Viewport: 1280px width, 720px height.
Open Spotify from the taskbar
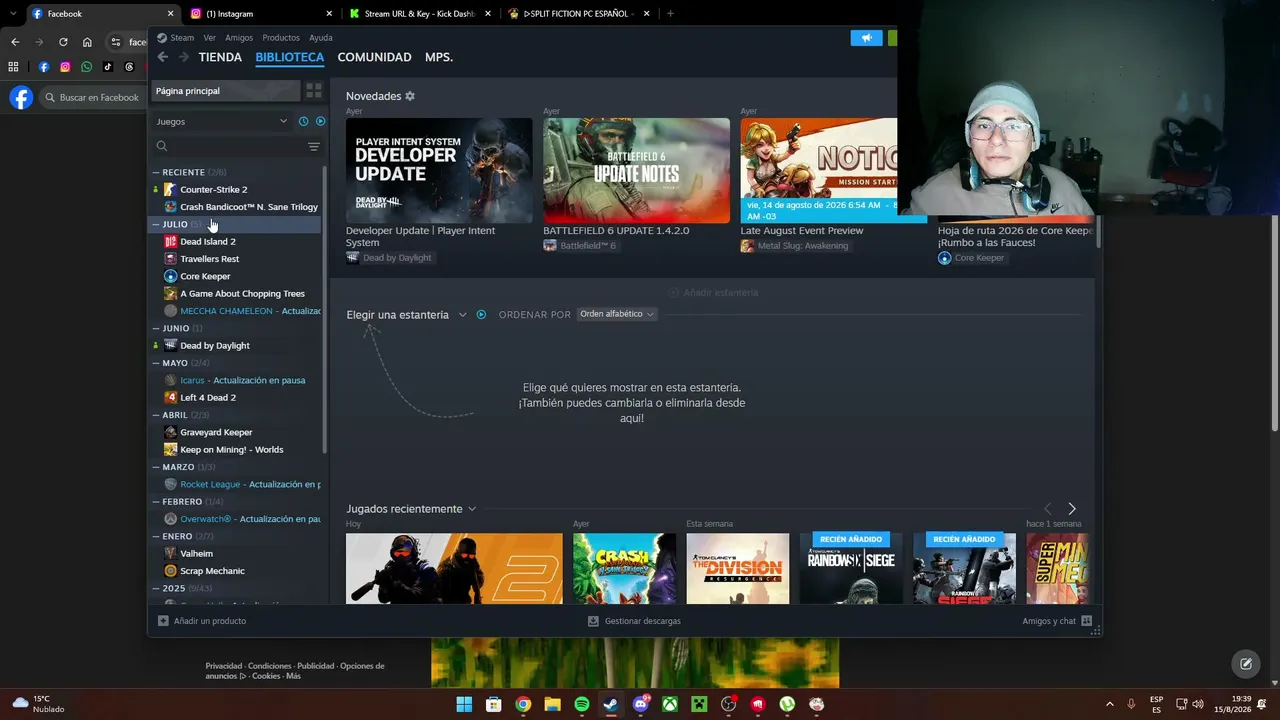tap(582, 704)
